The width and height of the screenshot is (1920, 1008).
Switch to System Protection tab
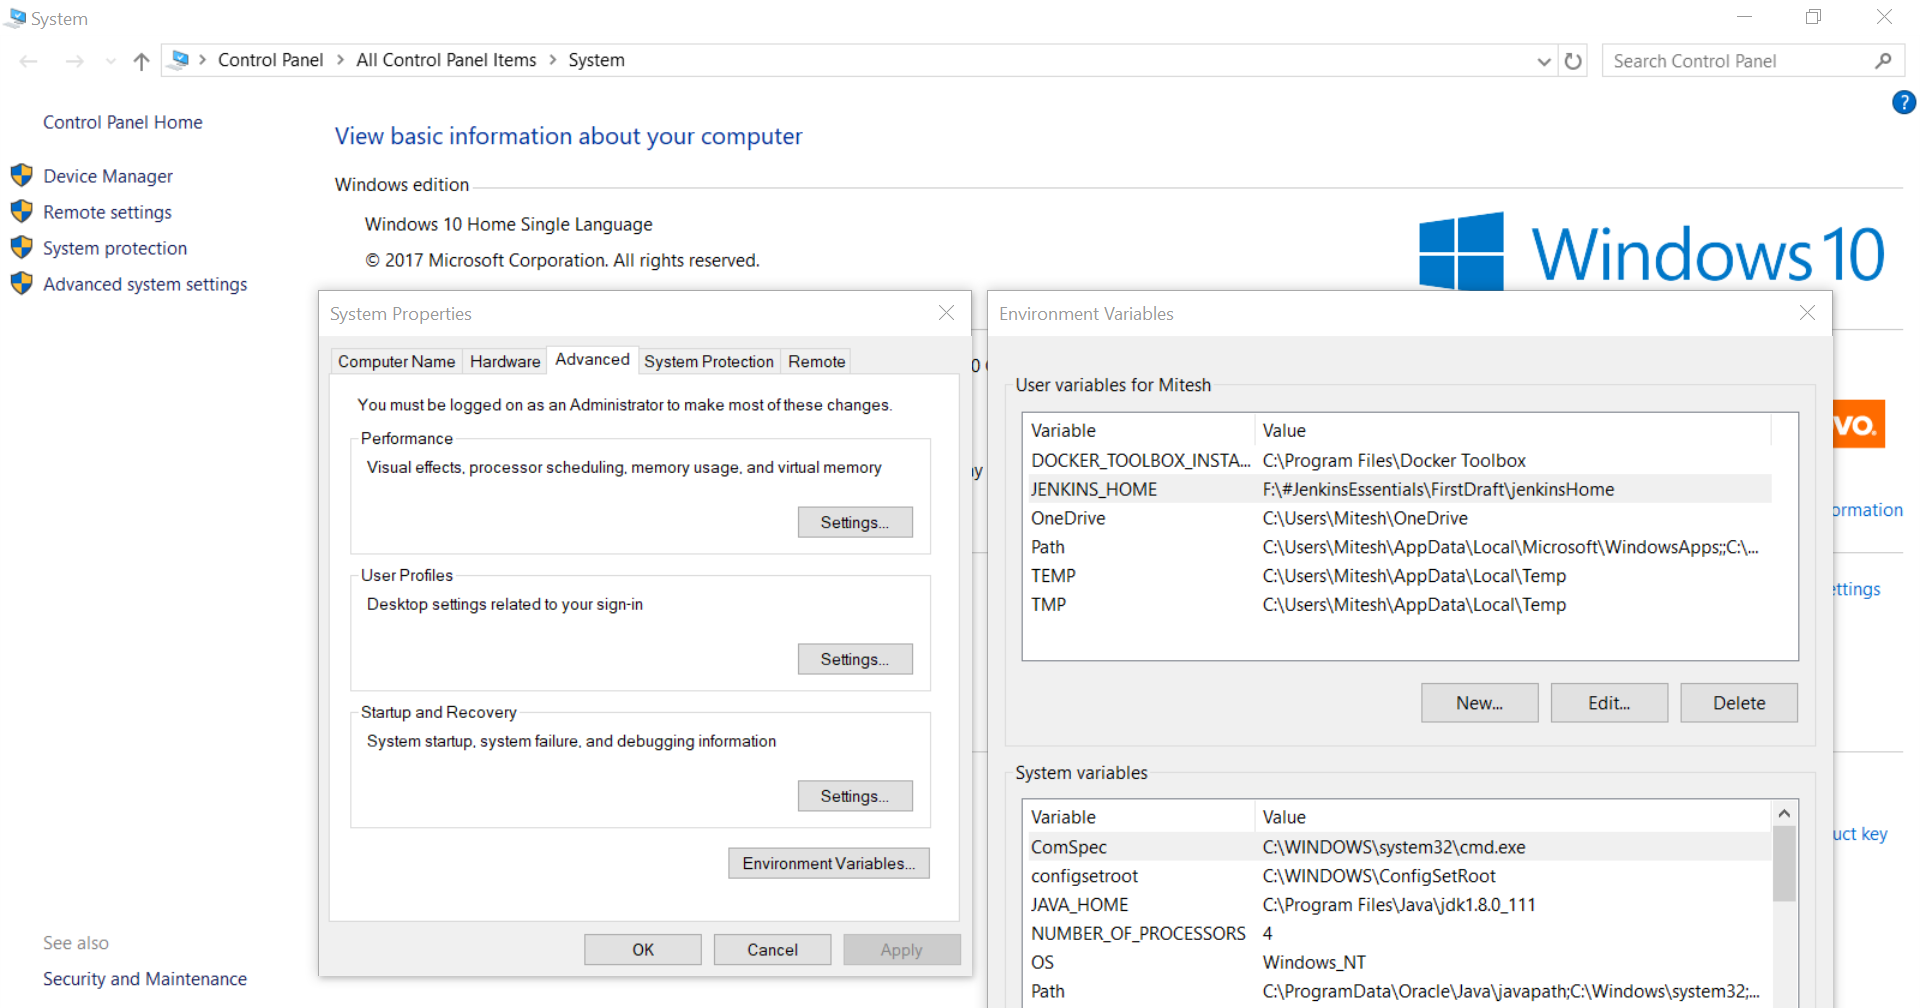709,361
